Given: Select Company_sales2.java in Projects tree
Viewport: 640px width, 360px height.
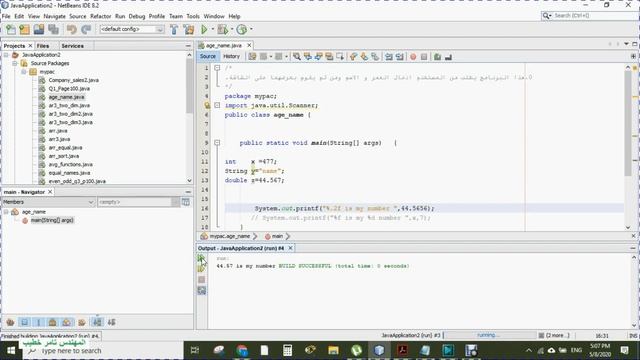Looking at the screenshot, I should pyautogui.click(x=73, y=80).
